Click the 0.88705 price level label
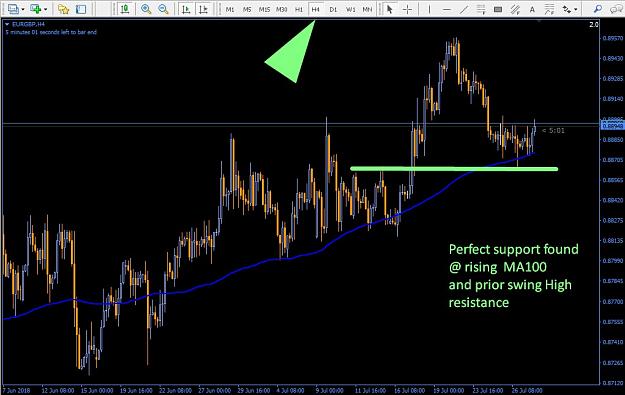The height and width of the screenshot is (395, 625). tap(613, 160)
